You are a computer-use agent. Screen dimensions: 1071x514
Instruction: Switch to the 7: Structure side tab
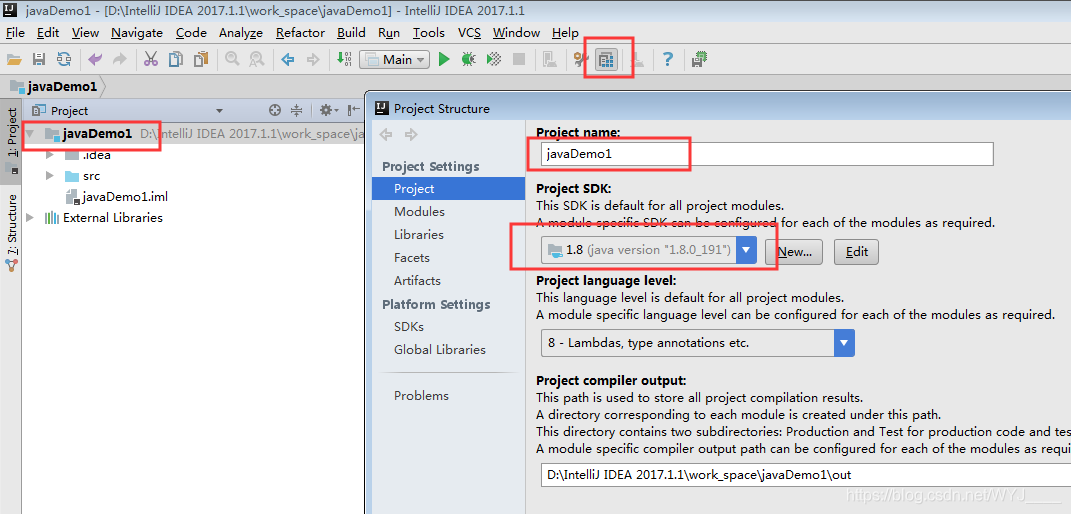pyautogui.click(x=11, y=232)
